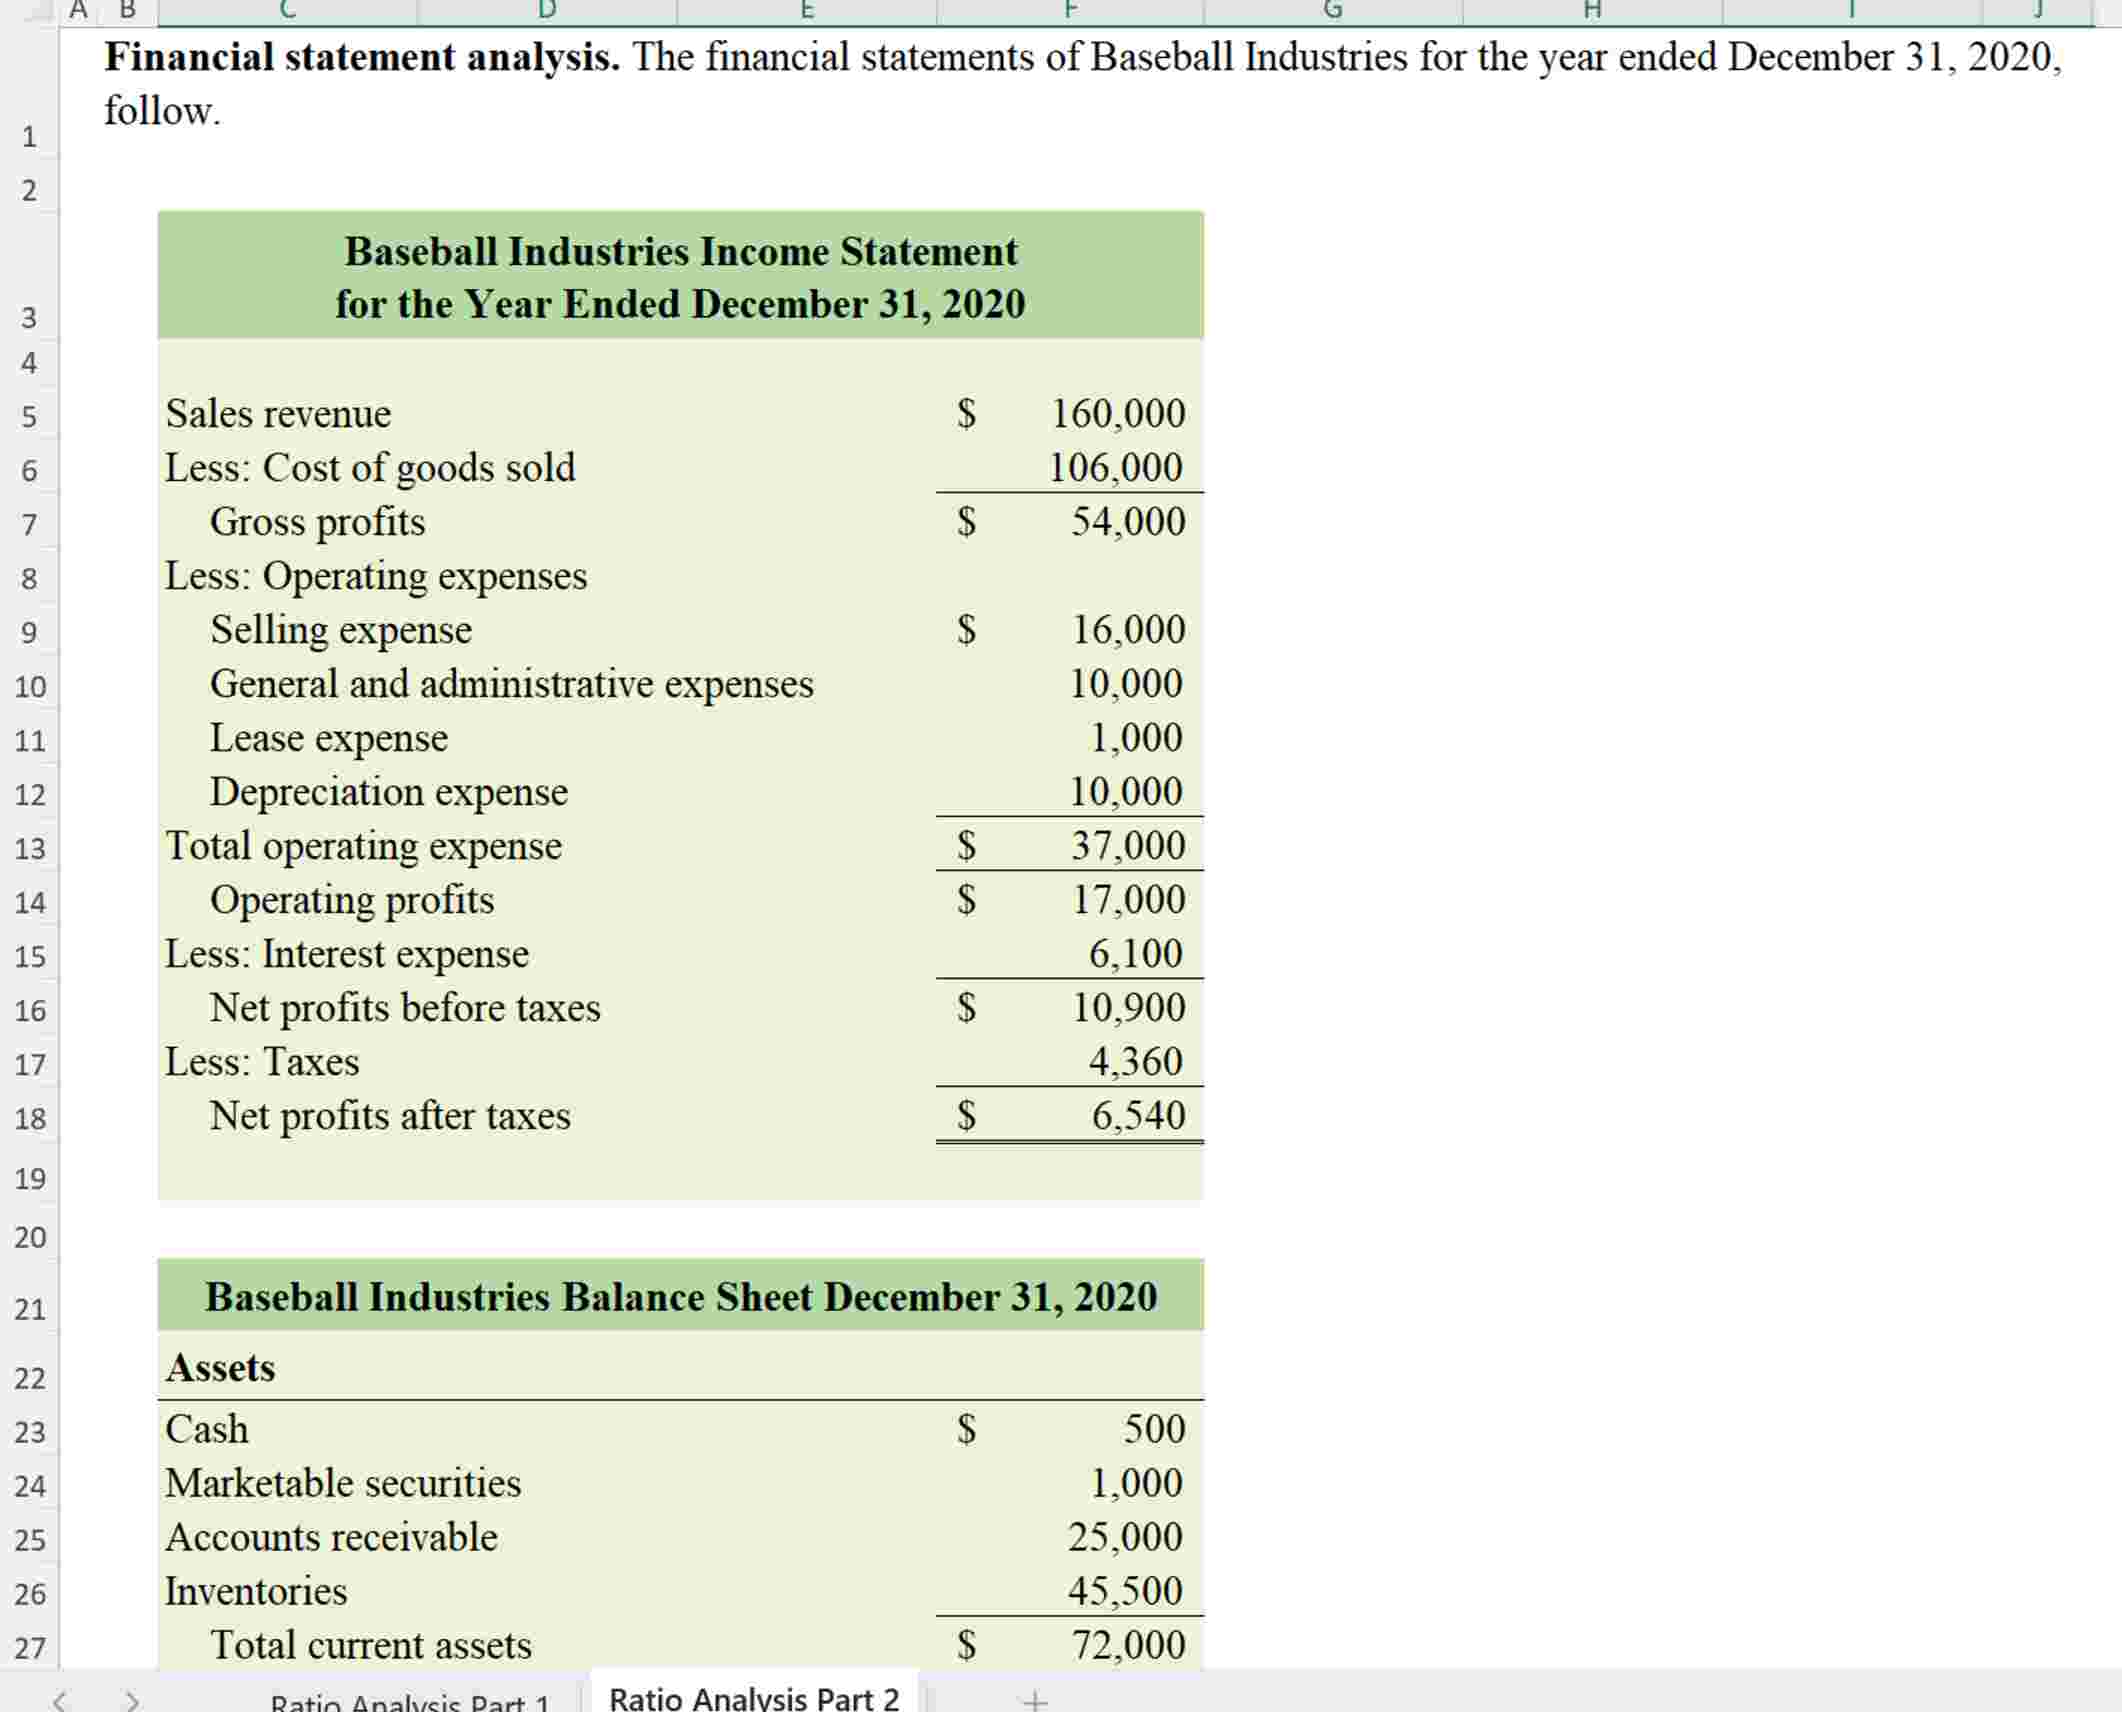Click the Selling expense label
Image resolution: width=2122 pixels, height=1712 pixels.
[341, 630]
